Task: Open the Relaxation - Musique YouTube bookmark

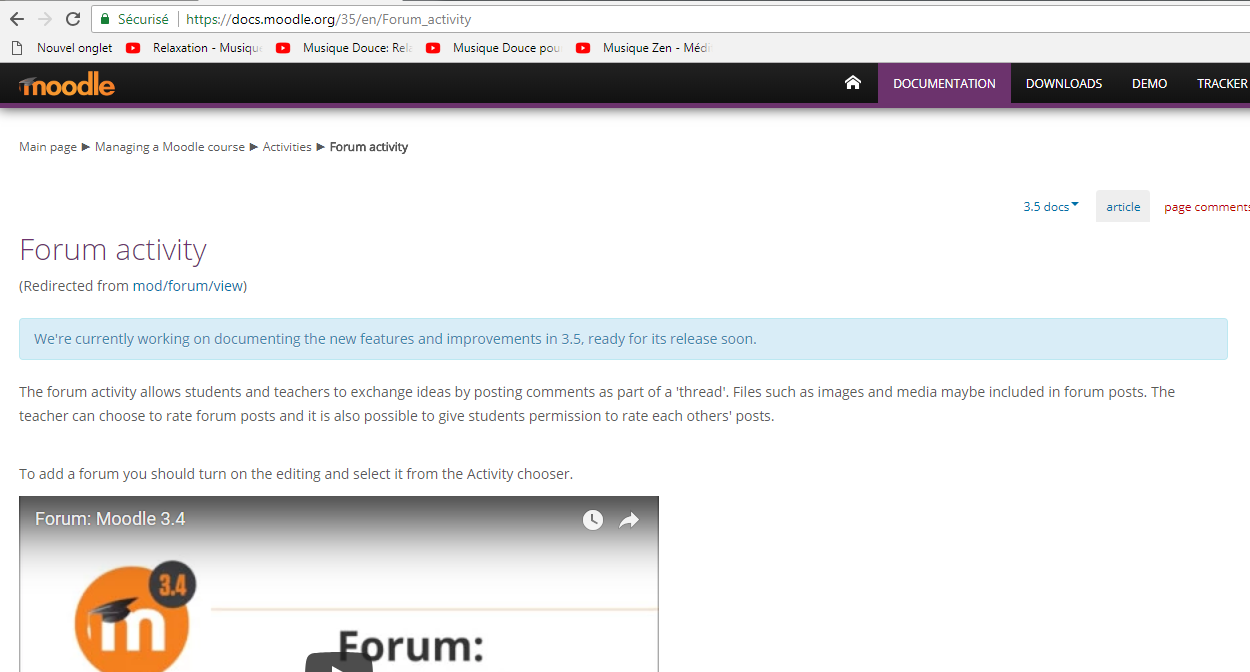Action: tap(196, 47)
